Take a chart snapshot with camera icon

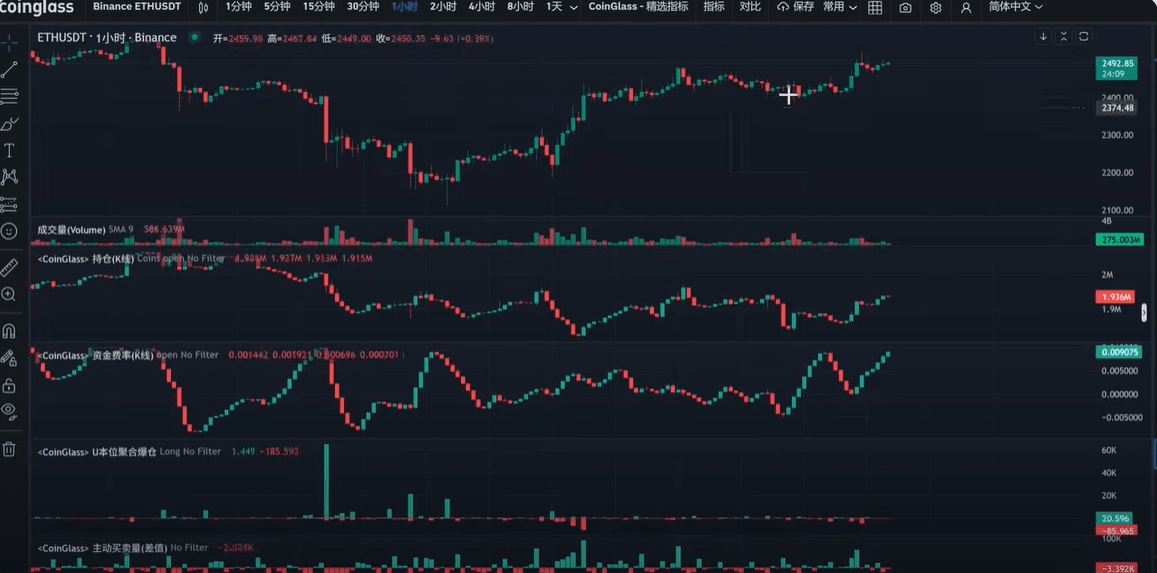[905, 7]
